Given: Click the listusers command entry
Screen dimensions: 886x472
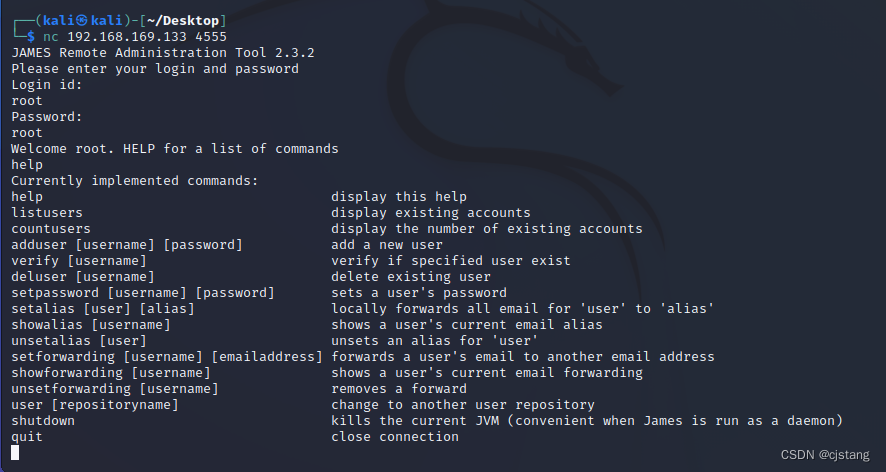Looking at the screenshot, I should click(x=47, y=213).
